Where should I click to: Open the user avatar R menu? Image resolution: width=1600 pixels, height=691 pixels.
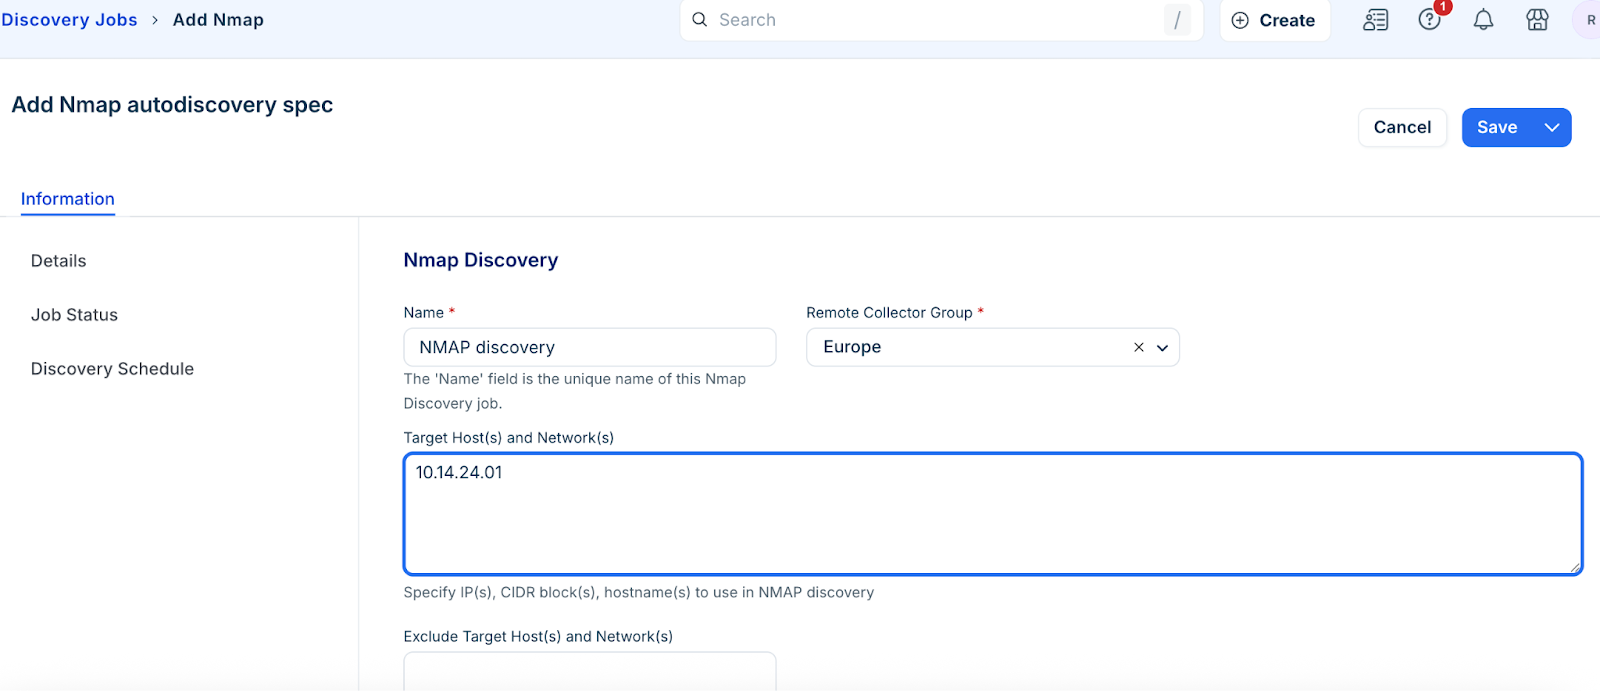(x=1590, y=20)
